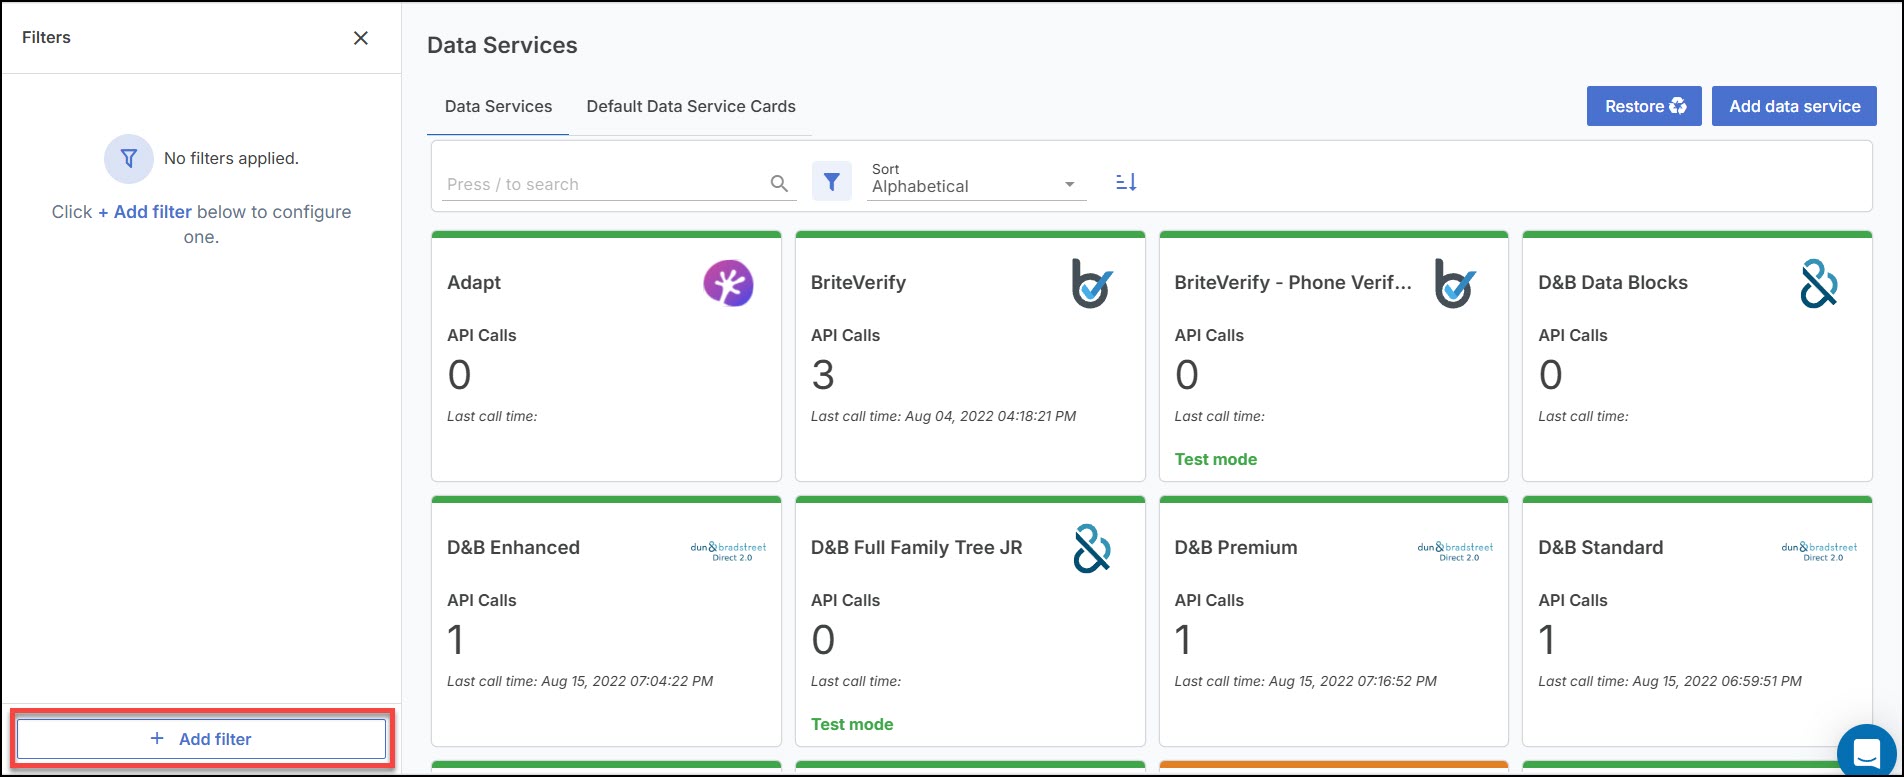This screenshot has height=777, width=1904.
Task: Click the BriteVerify logo icon
Action: coord(1092,283)
